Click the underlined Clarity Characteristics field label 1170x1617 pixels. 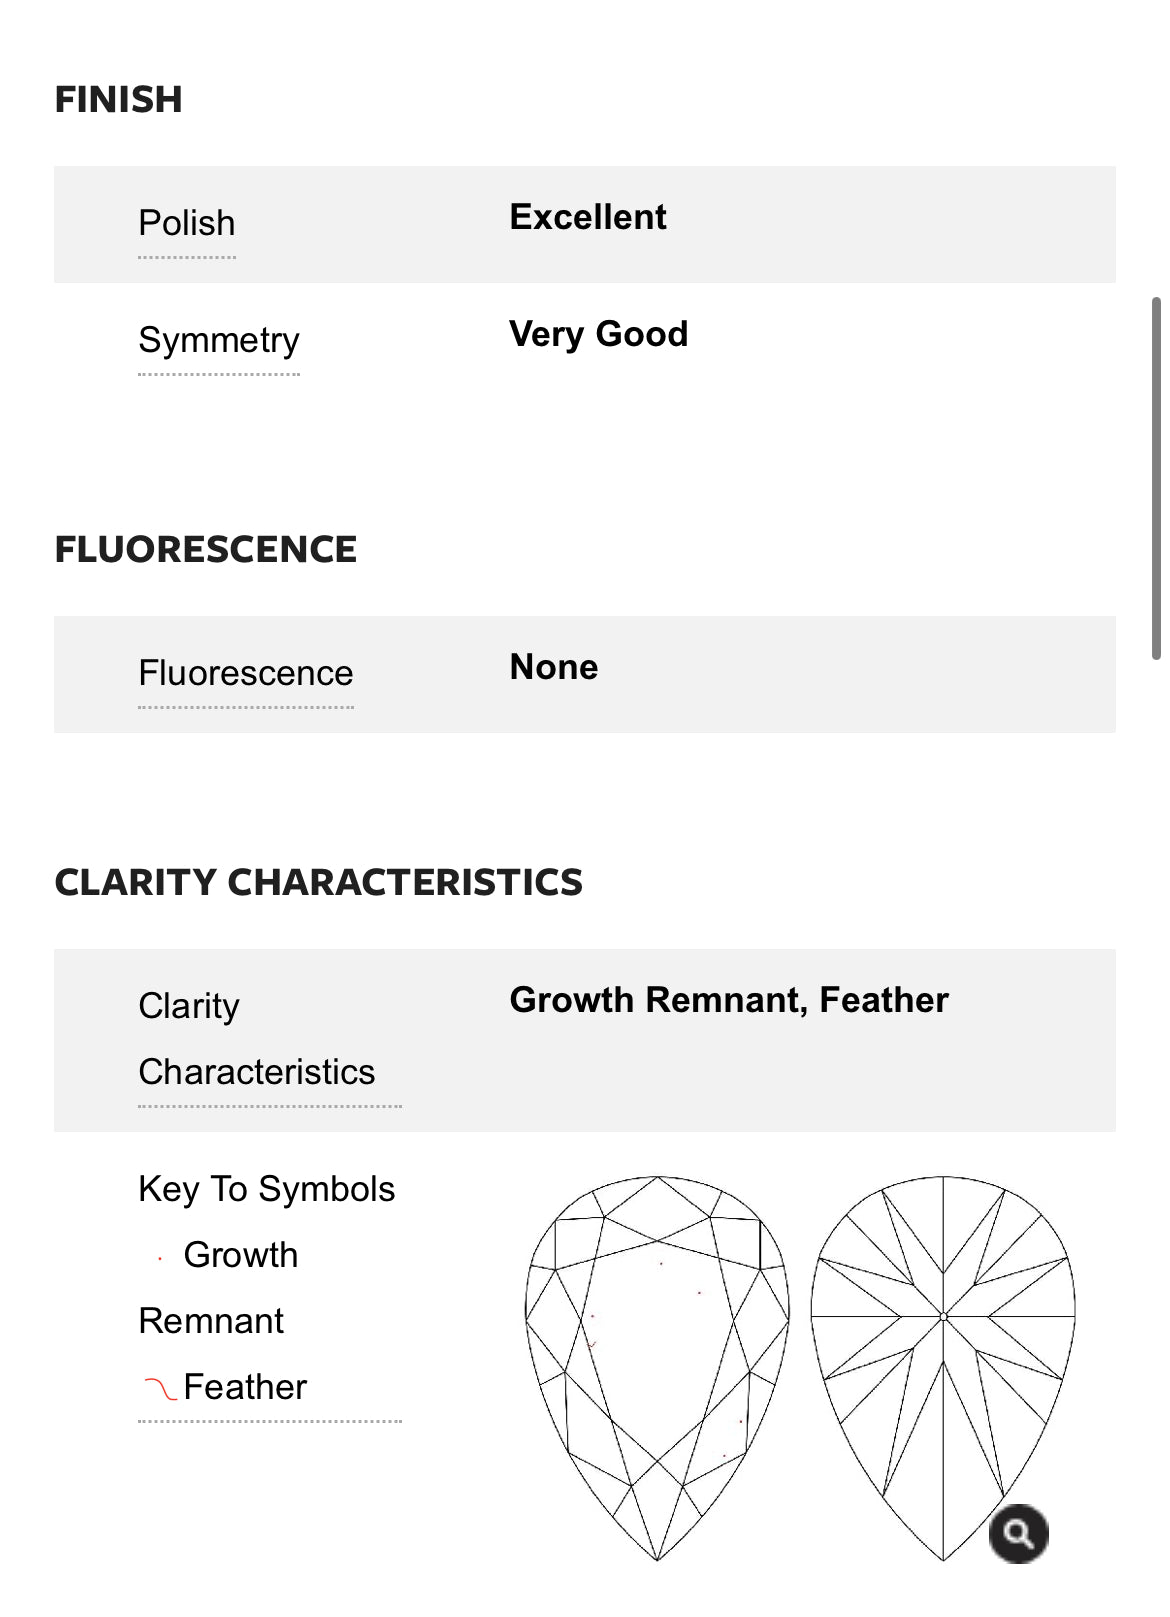pyautogui.click(x=257, y=1039)
